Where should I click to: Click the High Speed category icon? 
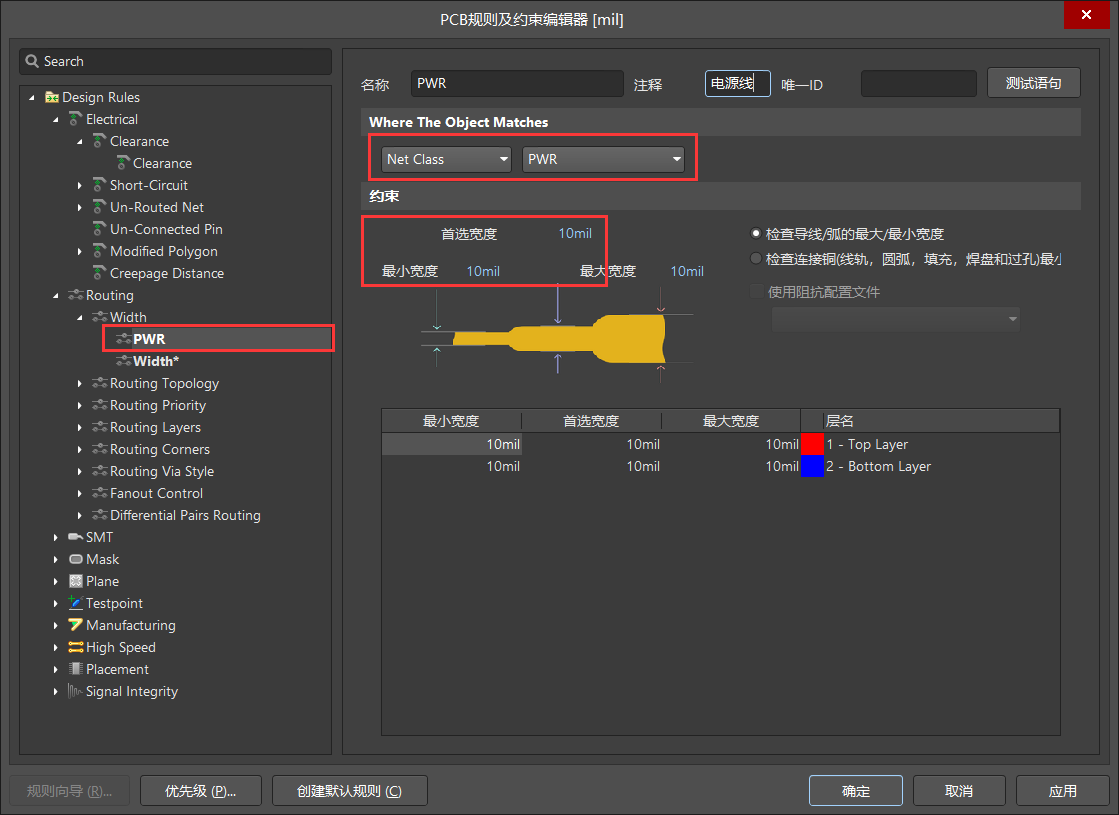pyautogui.click(x=76, y=647)
